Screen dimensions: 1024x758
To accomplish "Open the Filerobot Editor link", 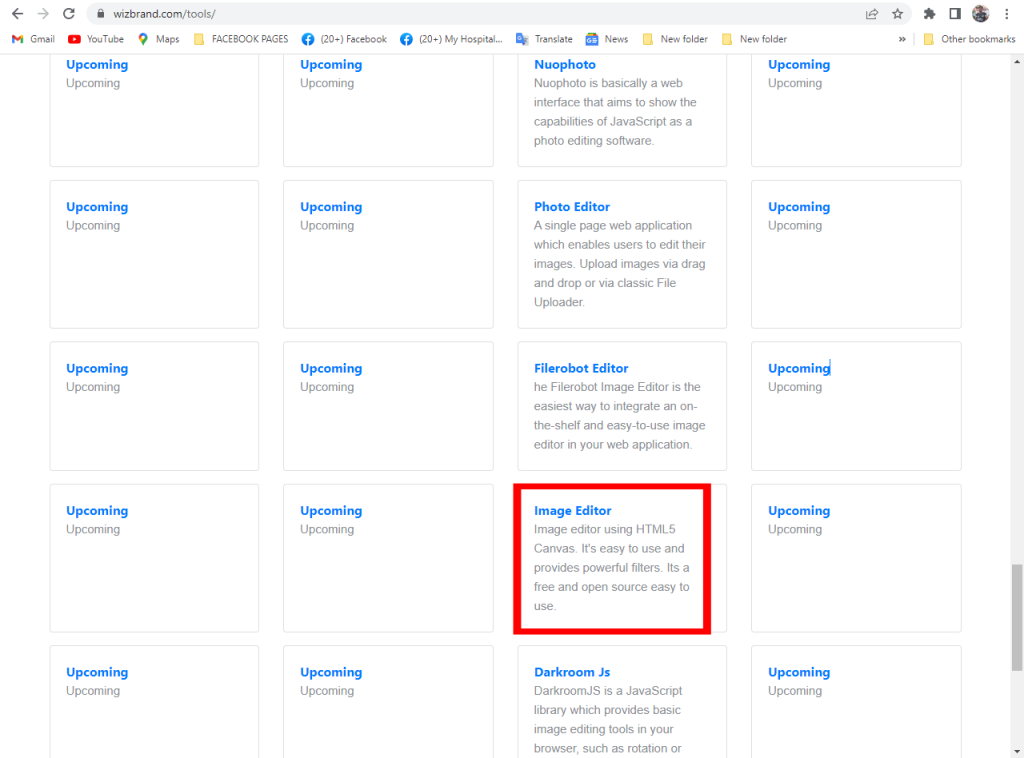I will (581, 368).
